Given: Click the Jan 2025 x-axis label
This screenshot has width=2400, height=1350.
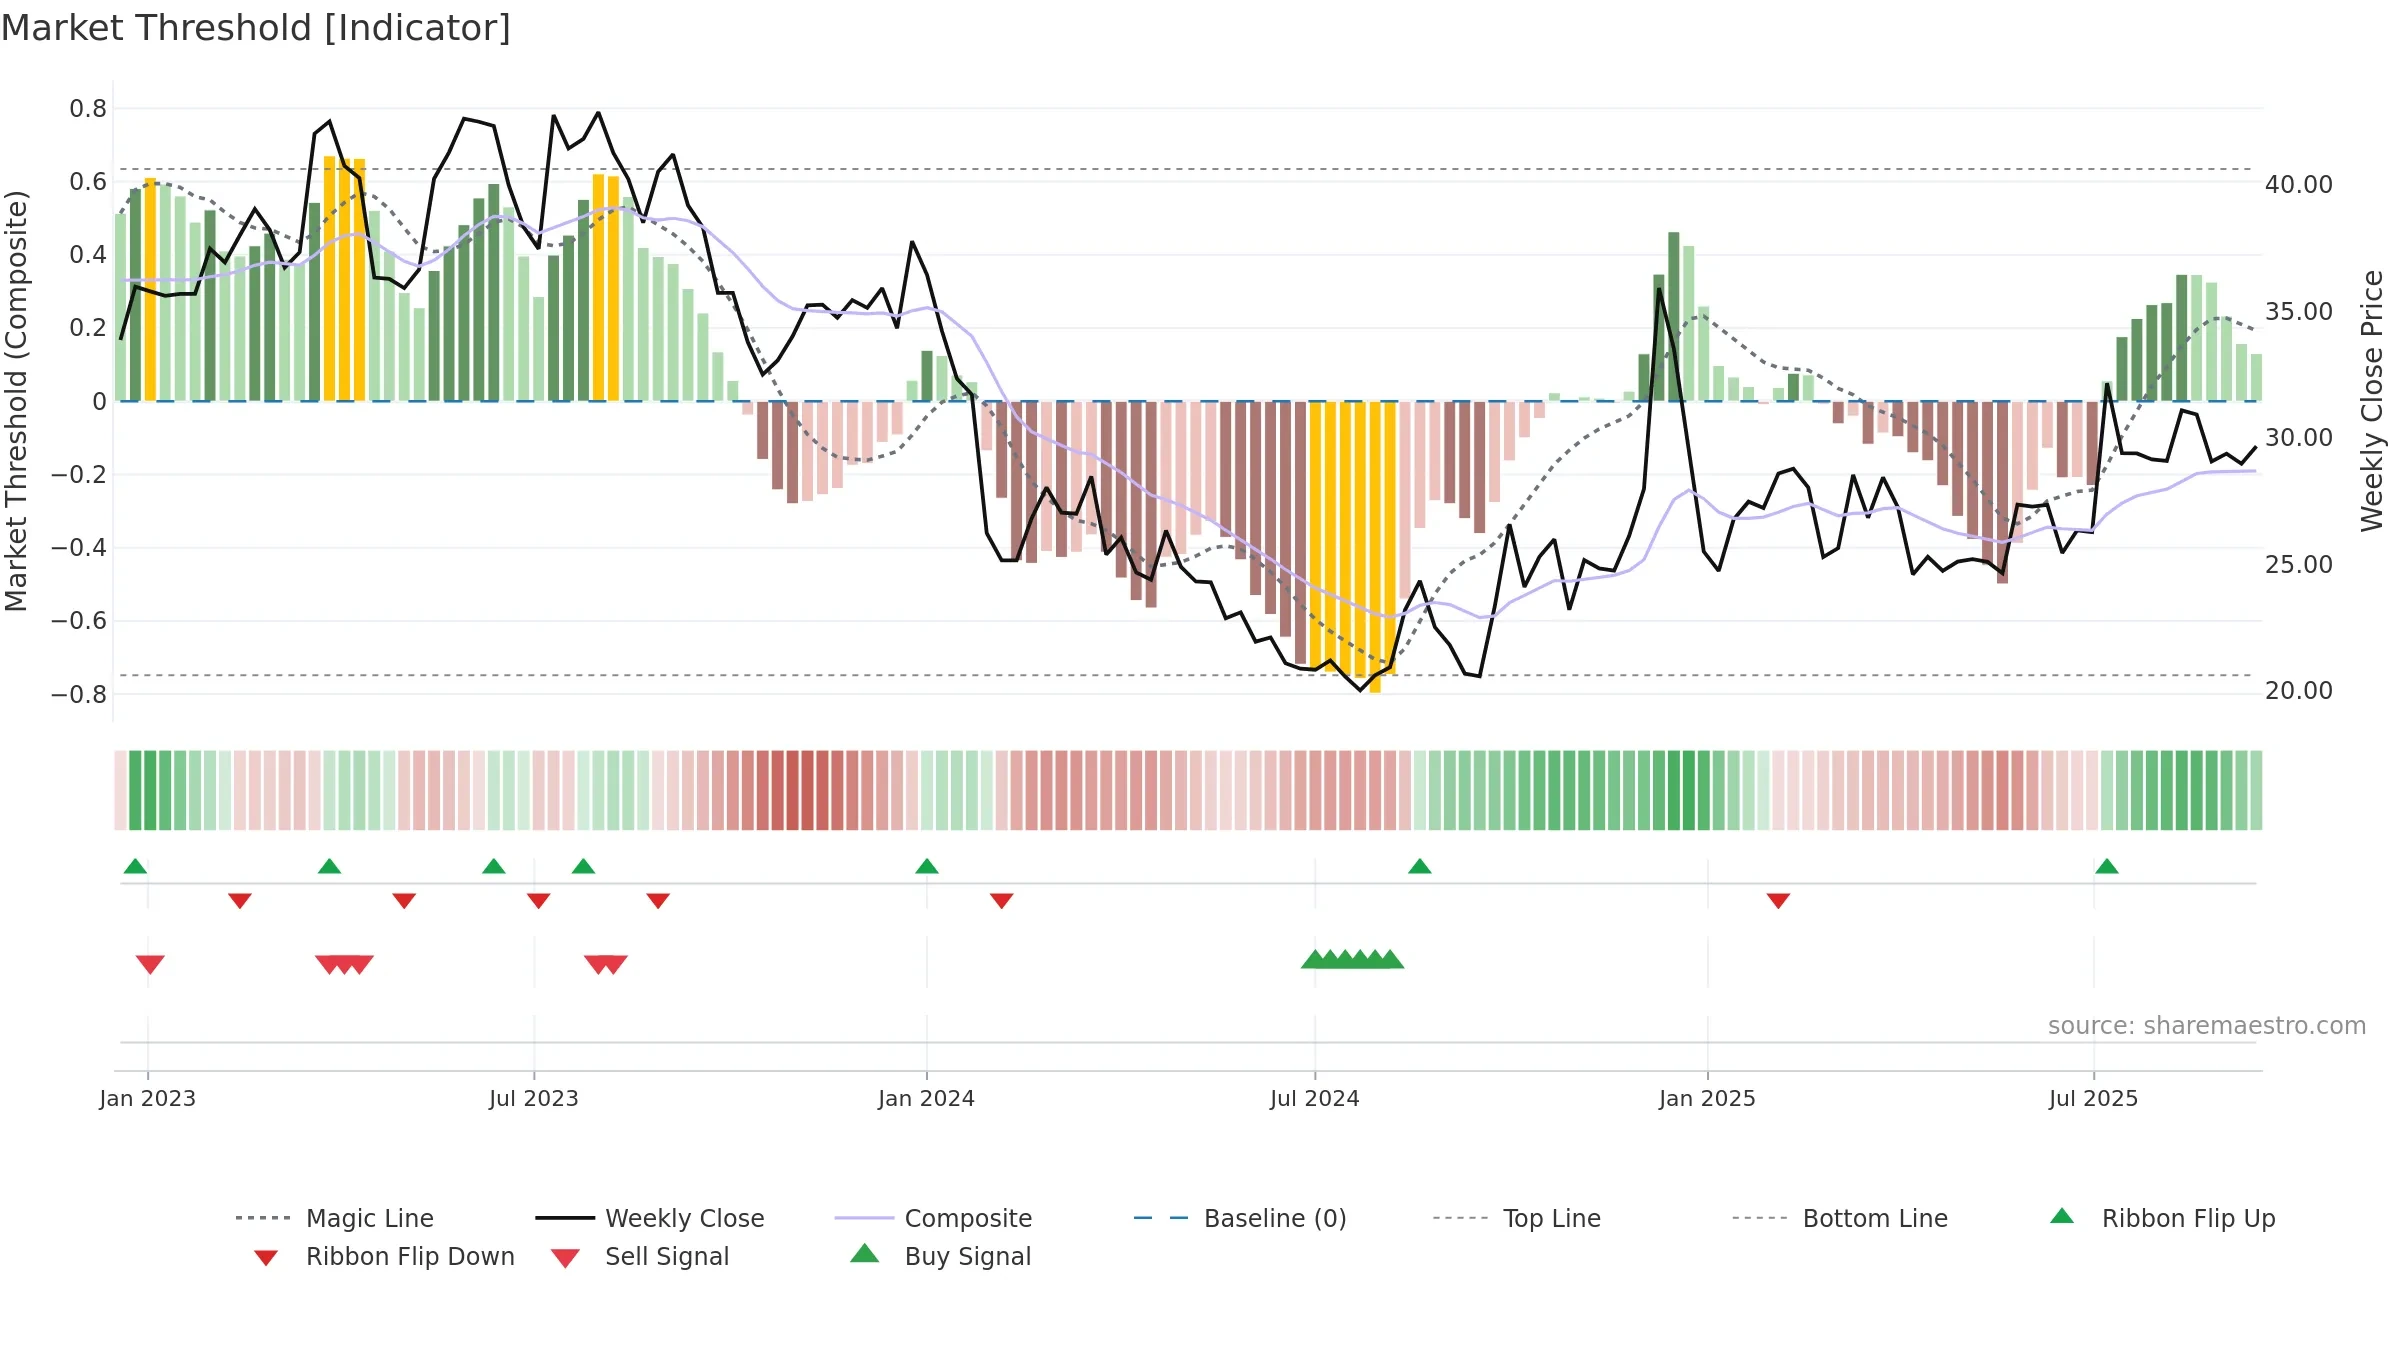Looking at the screenshot, I should [x=1708, y=1098].
